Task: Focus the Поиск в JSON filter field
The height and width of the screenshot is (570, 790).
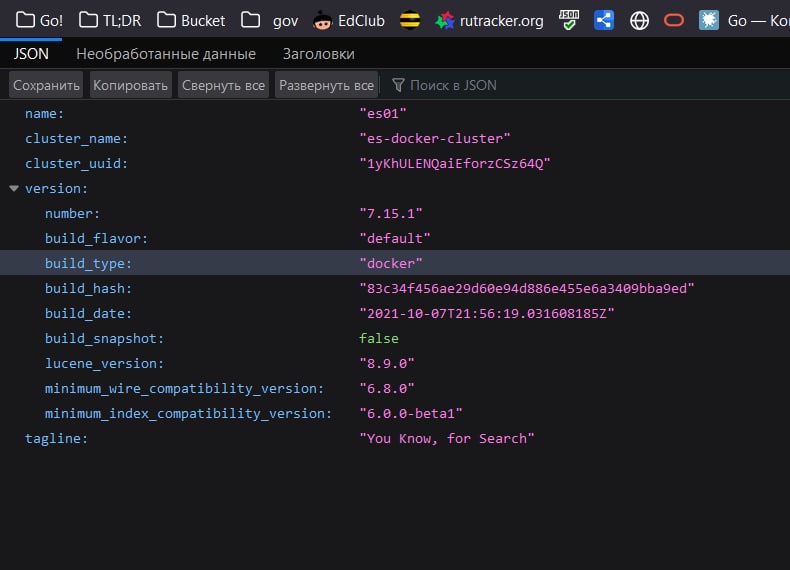Action: (452, 85)
